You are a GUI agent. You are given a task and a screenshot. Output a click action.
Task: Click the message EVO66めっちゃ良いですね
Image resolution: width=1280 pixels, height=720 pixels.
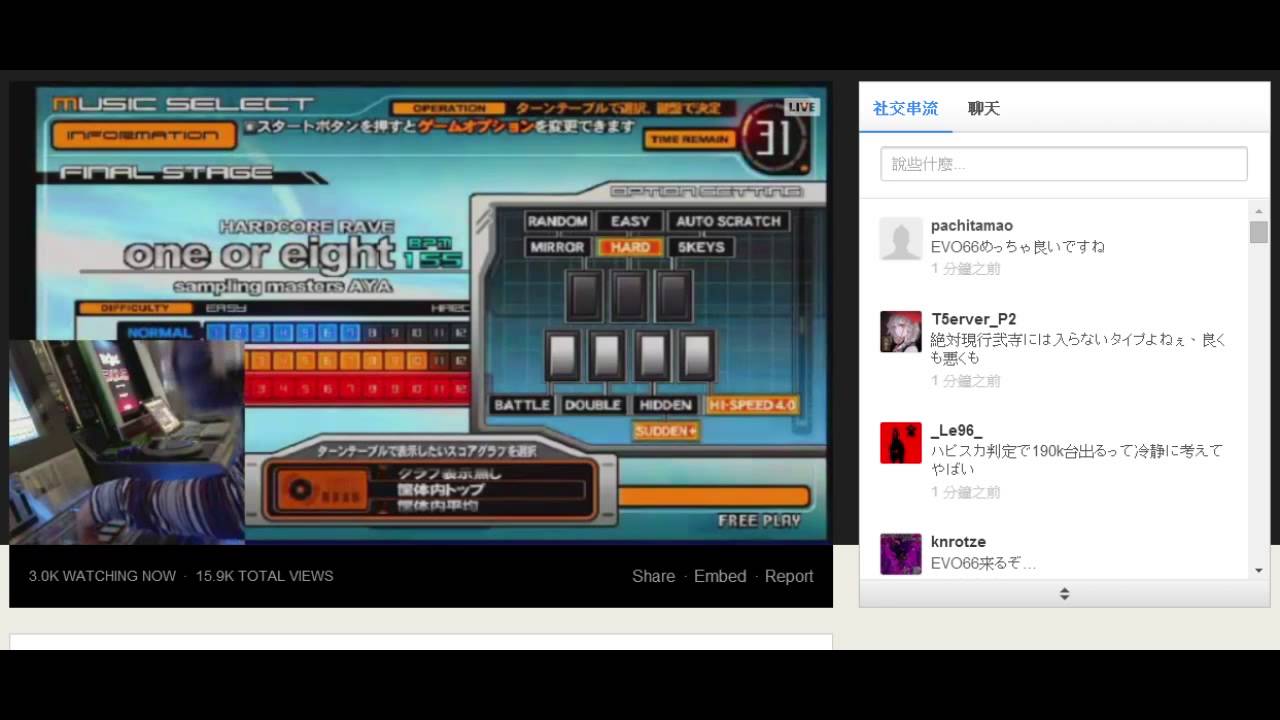[1018, 247]
